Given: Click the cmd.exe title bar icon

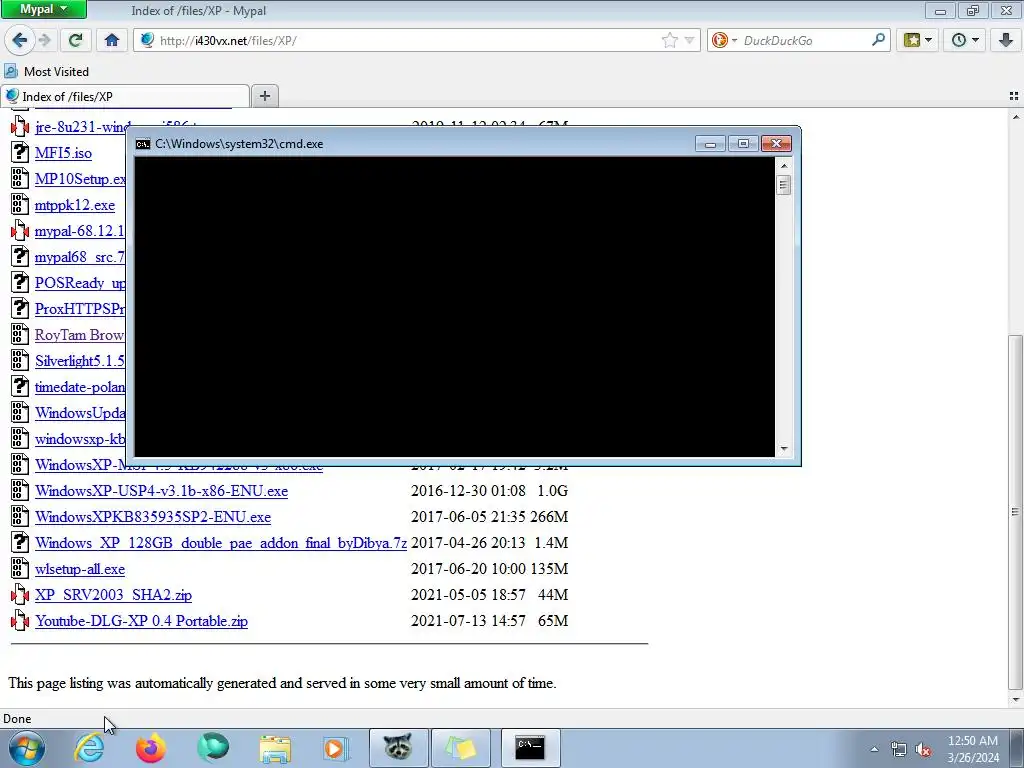Looking at the screenshot, I should 143,144.
